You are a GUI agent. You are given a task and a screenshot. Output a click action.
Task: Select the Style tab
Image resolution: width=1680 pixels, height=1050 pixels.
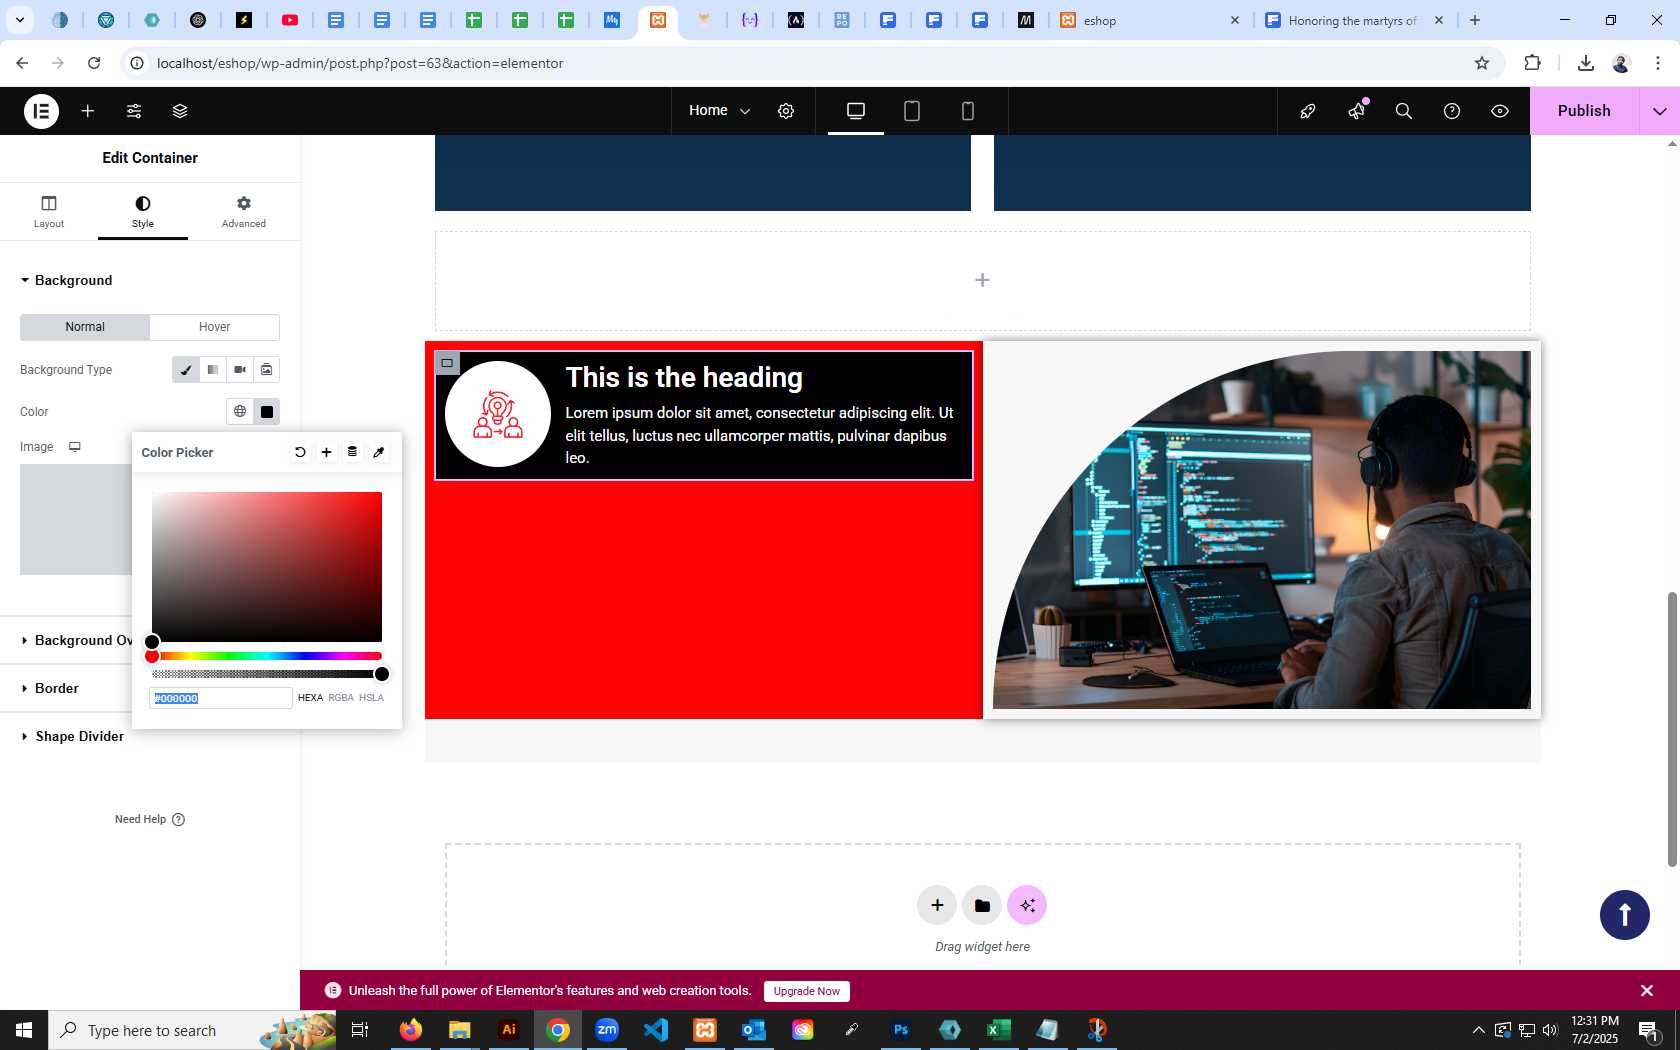143,211
